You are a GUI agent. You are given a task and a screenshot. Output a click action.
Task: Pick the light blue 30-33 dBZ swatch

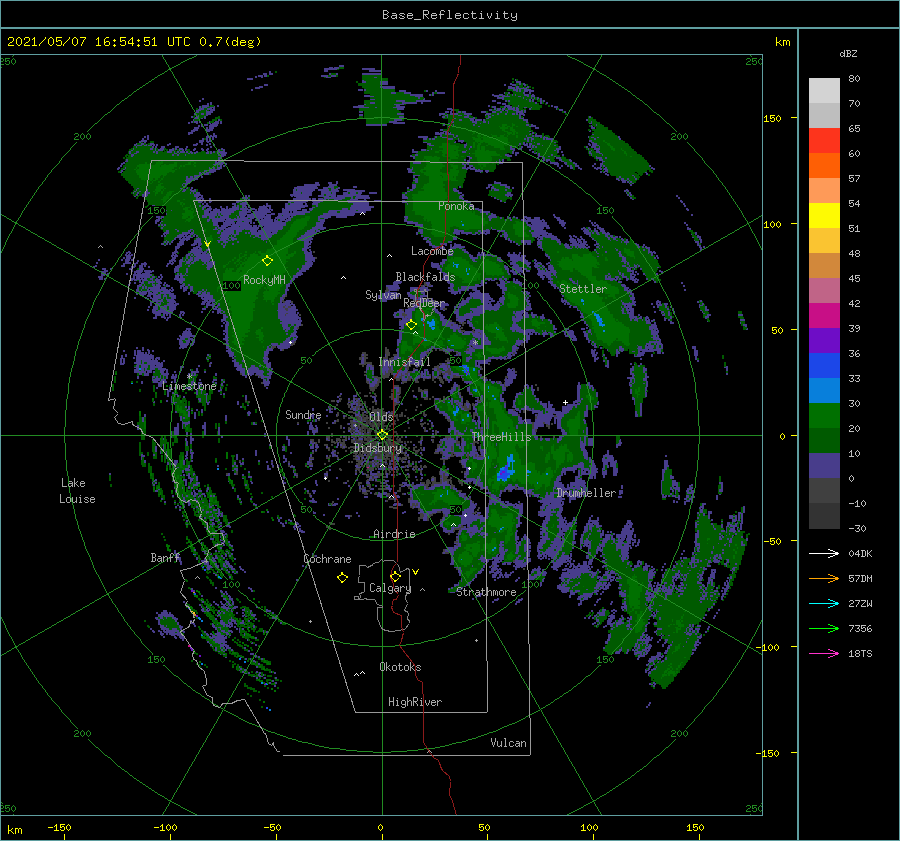[x=824, y=390]
